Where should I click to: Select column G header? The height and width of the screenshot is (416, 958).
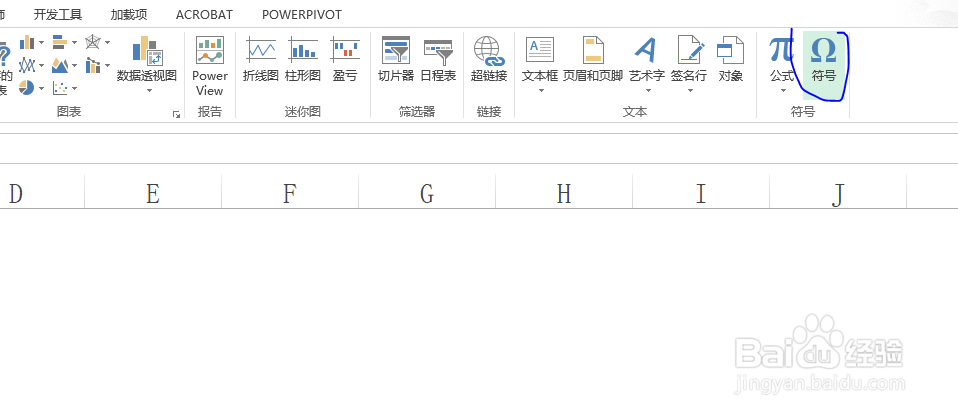(426, 193)
